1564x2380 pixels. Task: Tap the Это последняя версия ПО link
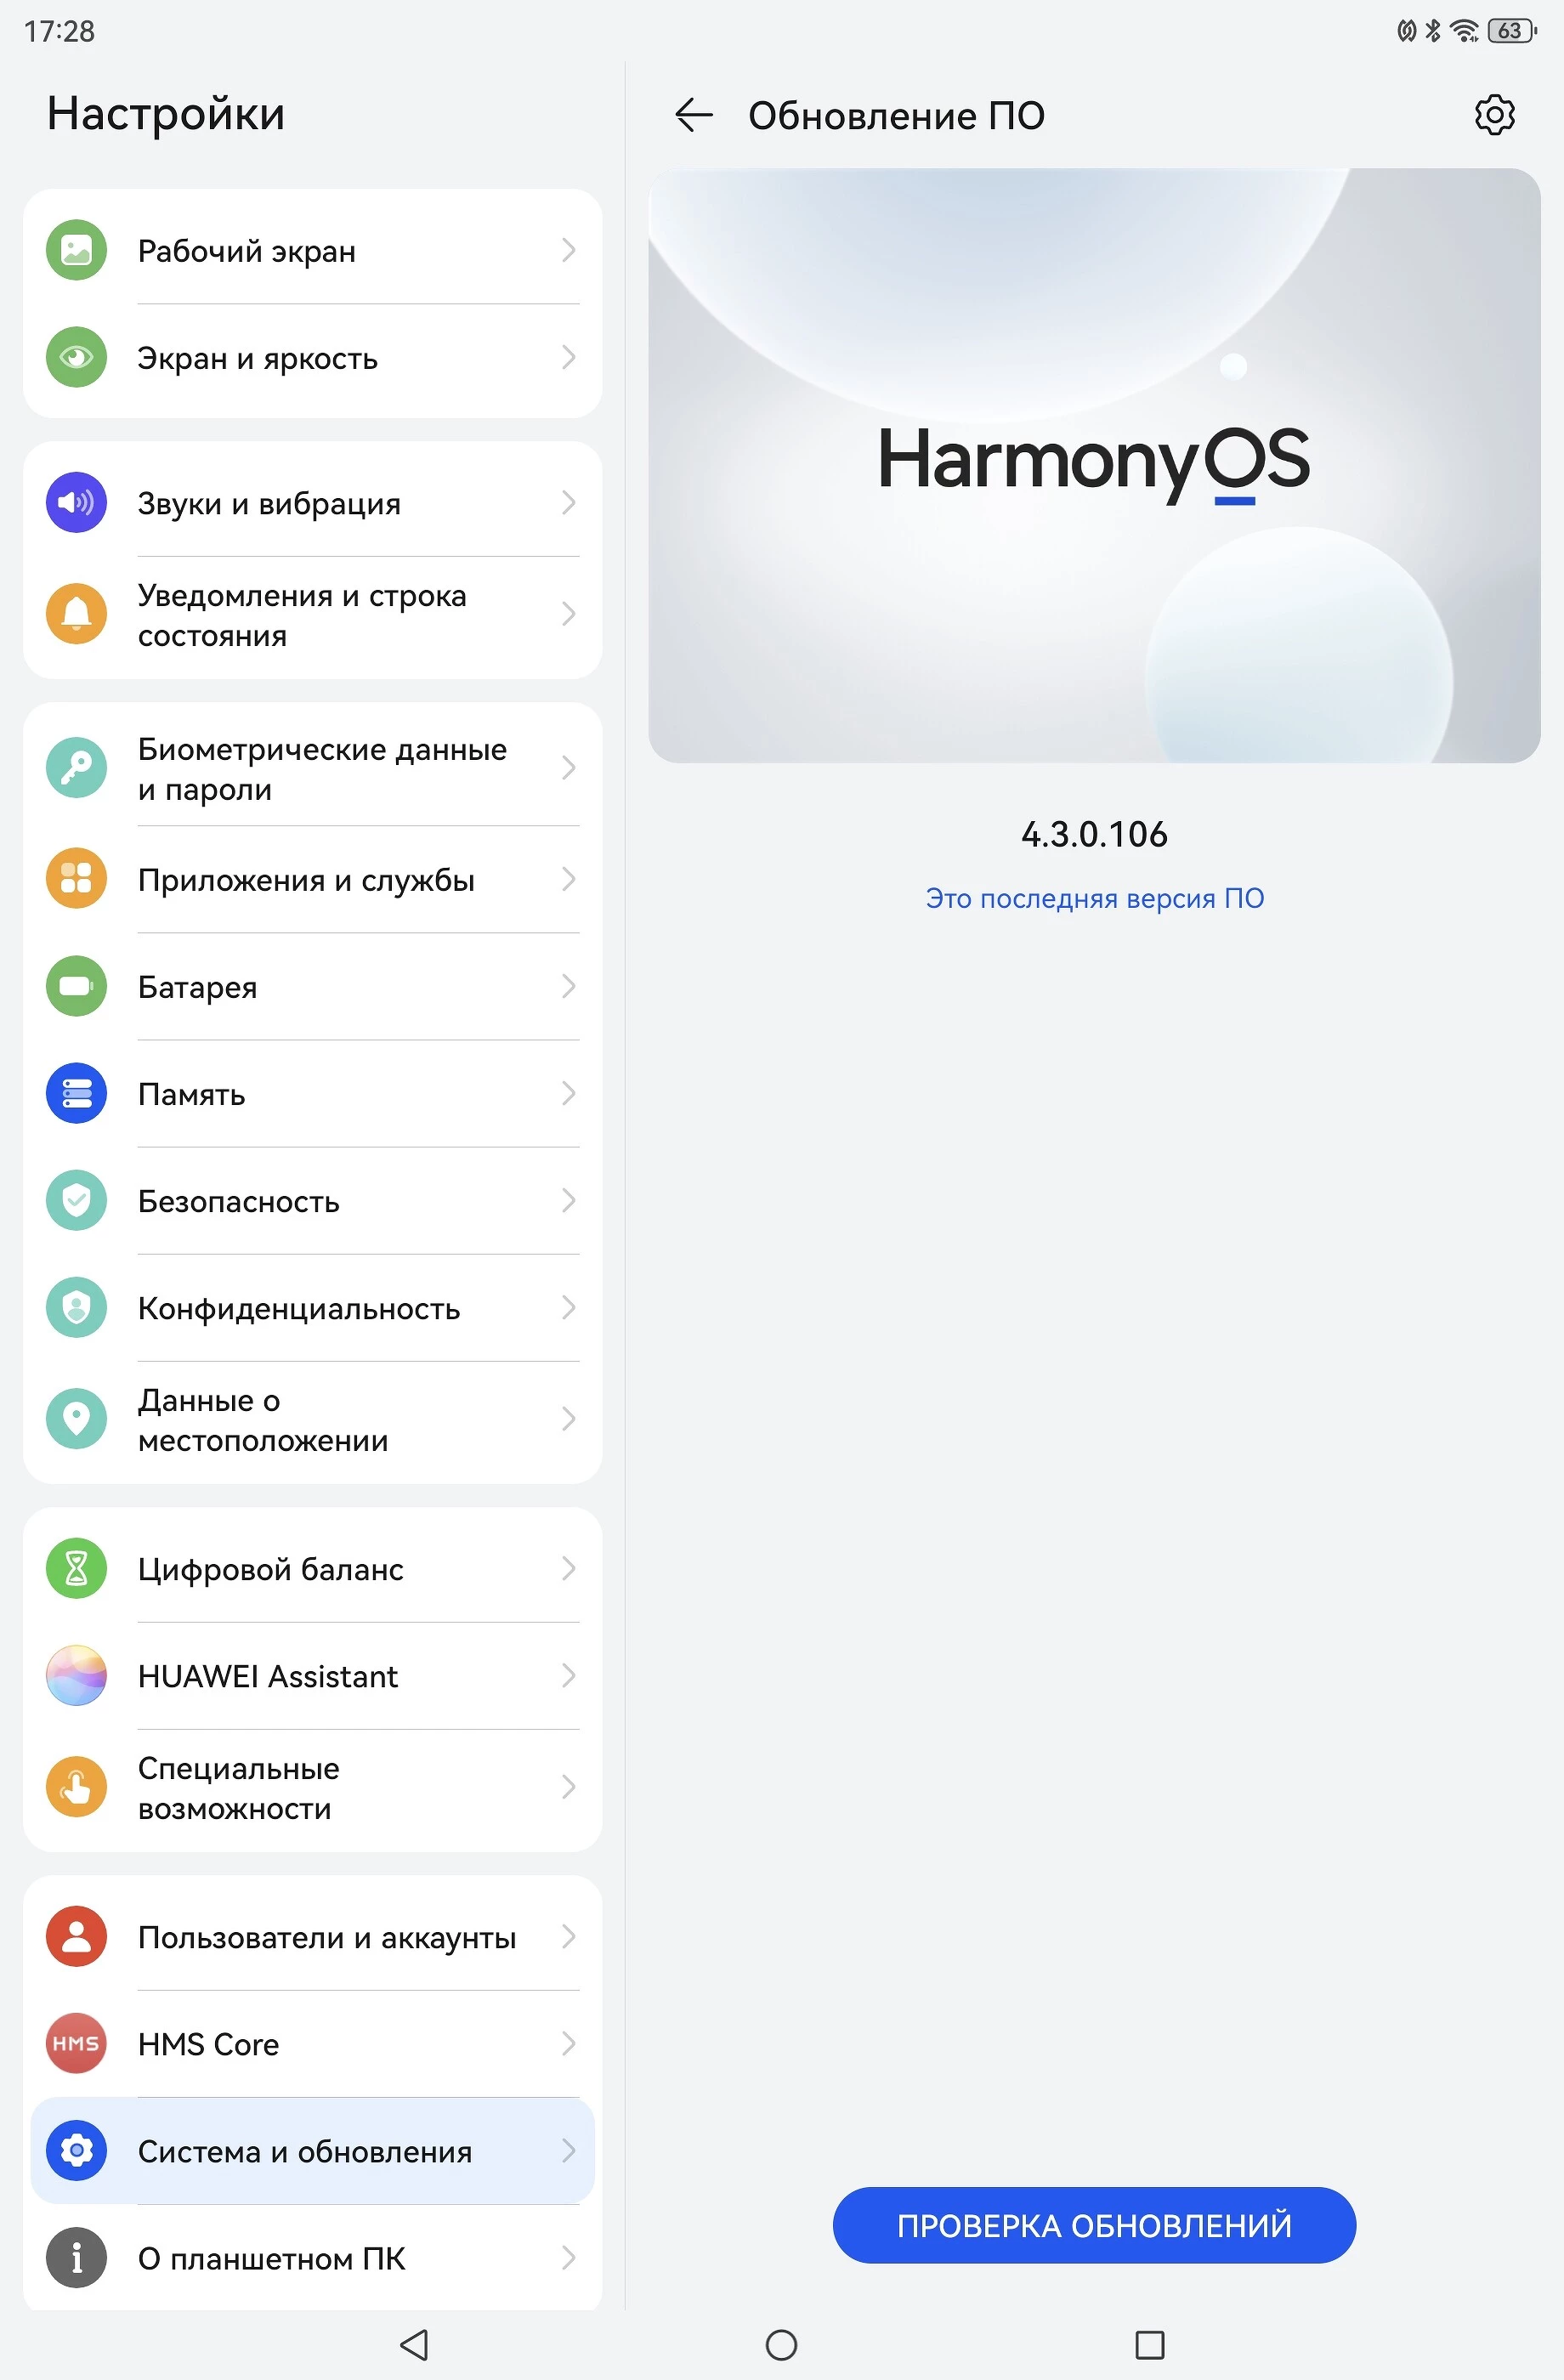click(x=1094, y=898)
